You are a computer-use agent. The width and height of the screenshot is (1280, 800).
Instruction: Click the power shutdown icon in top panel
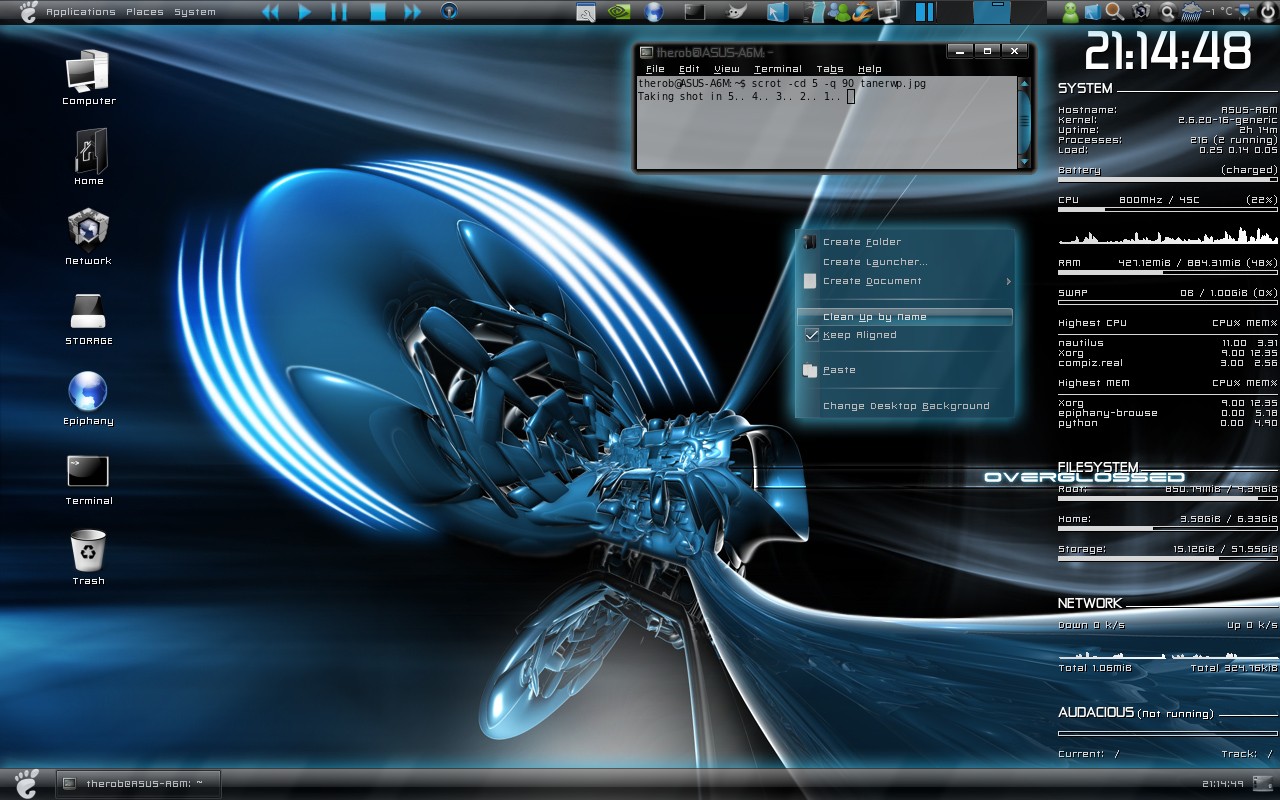click(x=1266, y=12)
